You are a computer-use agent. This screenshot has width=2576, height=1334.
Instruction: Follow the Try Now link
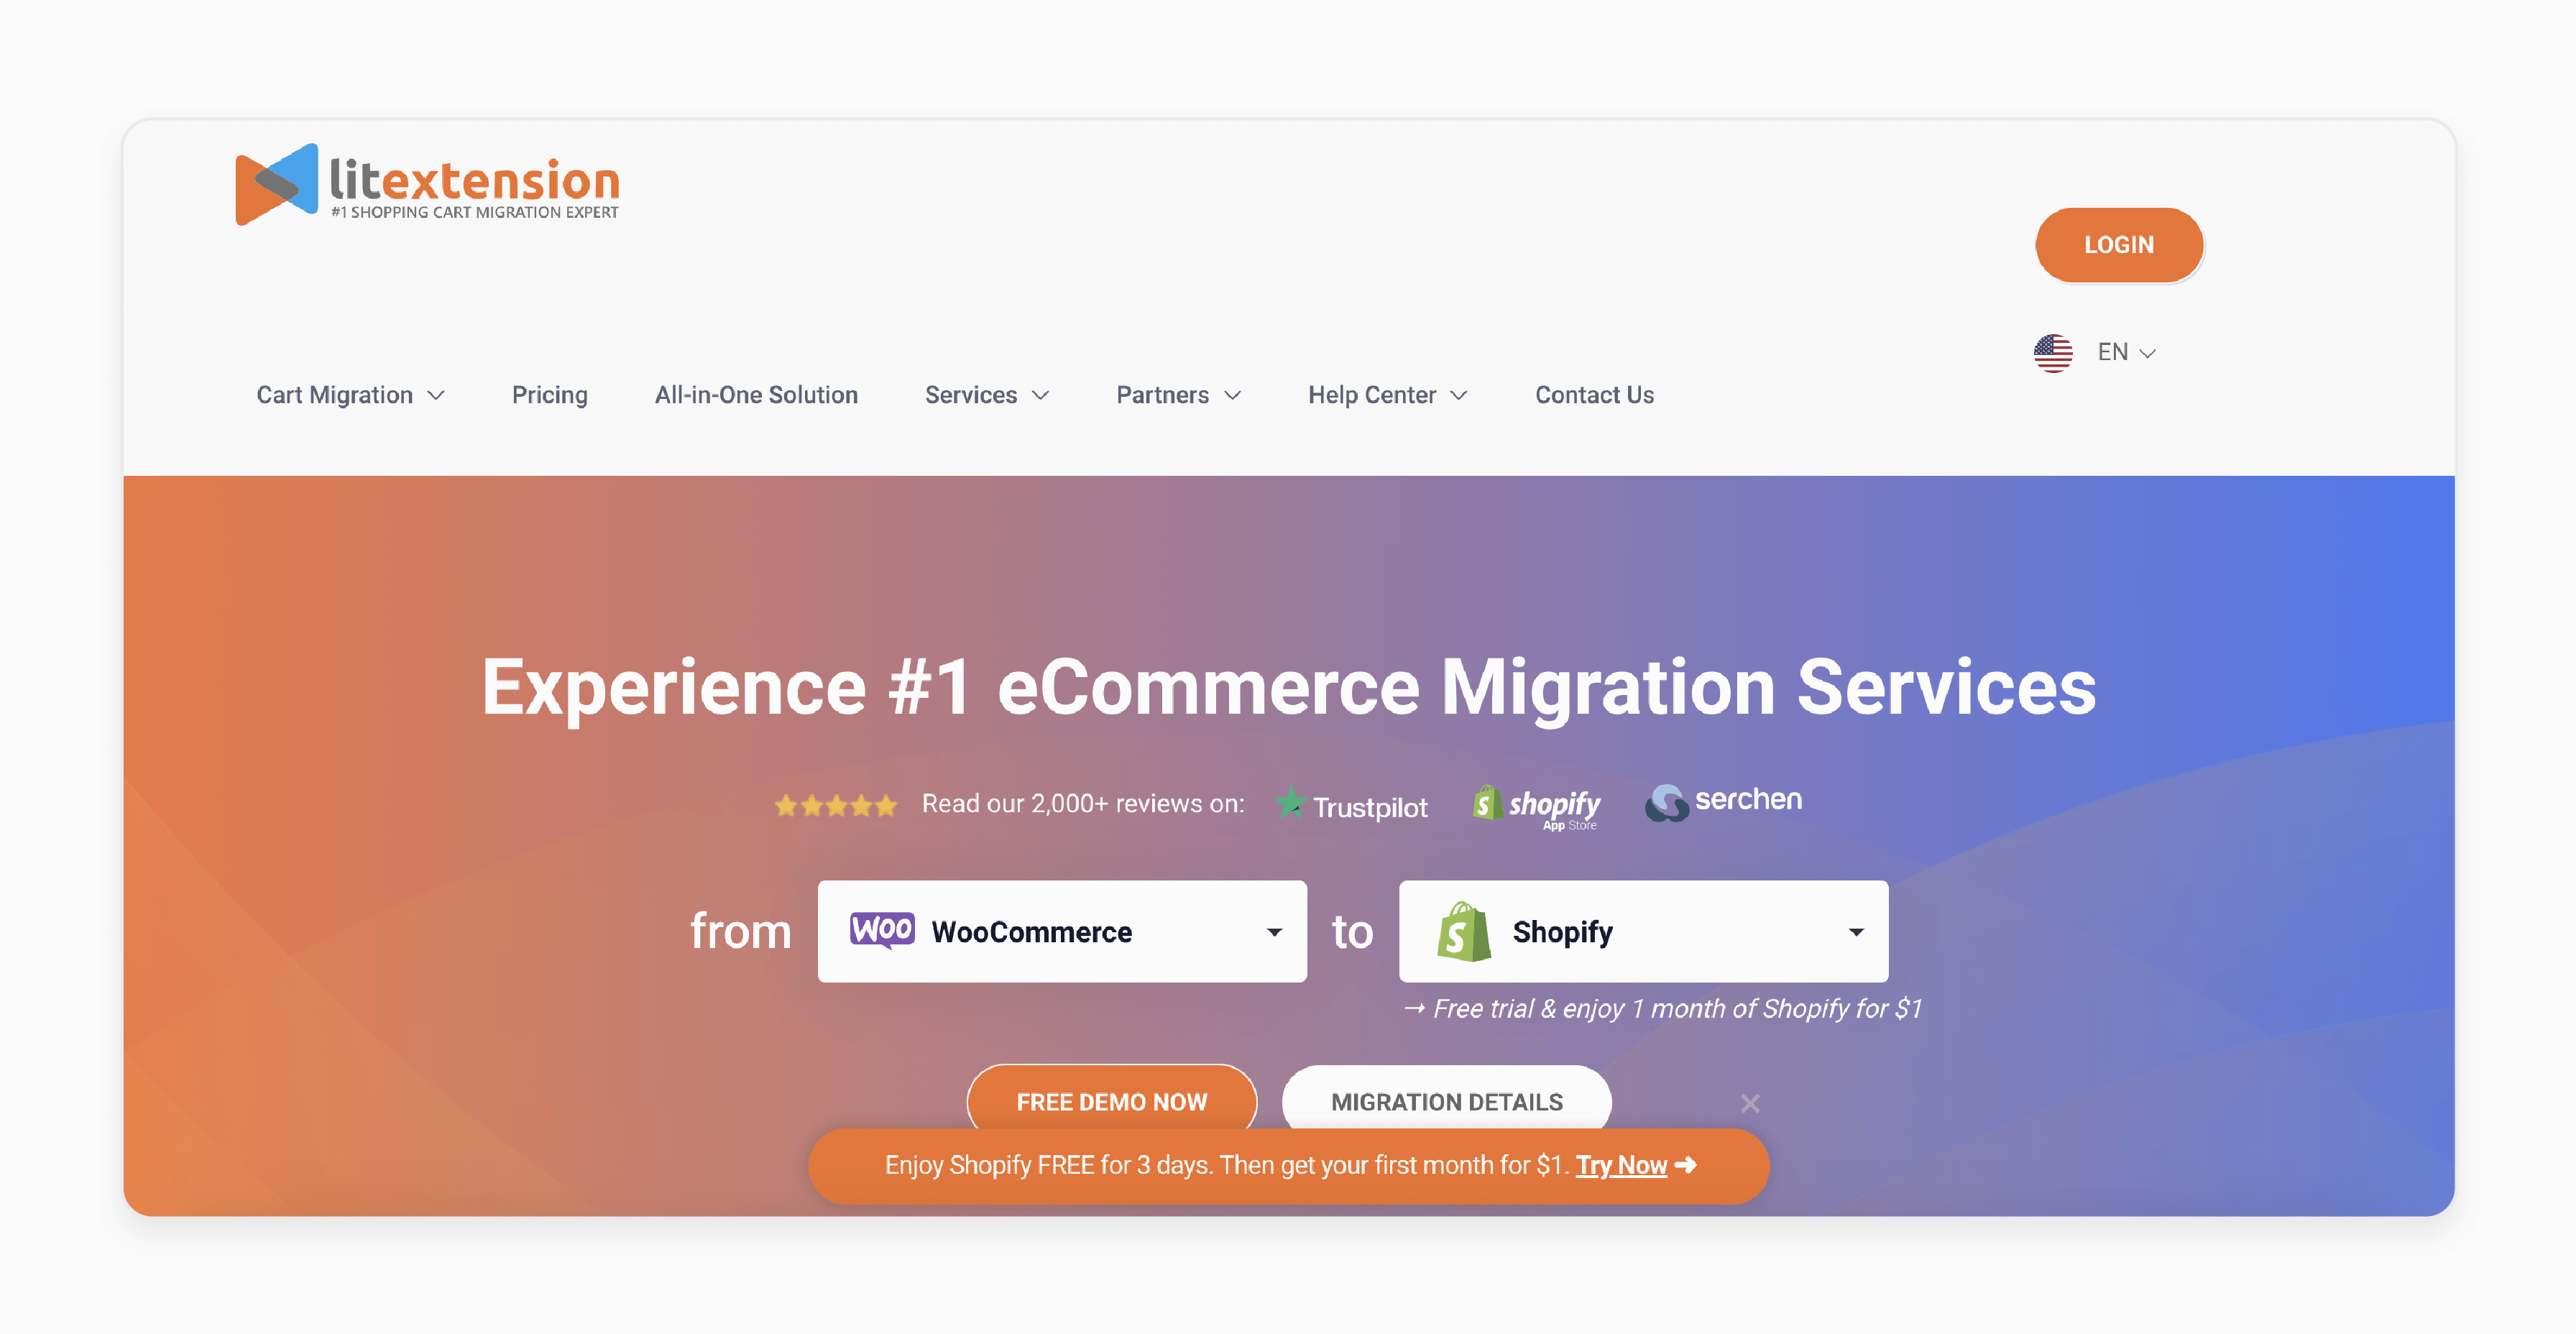[1621, 1165]
